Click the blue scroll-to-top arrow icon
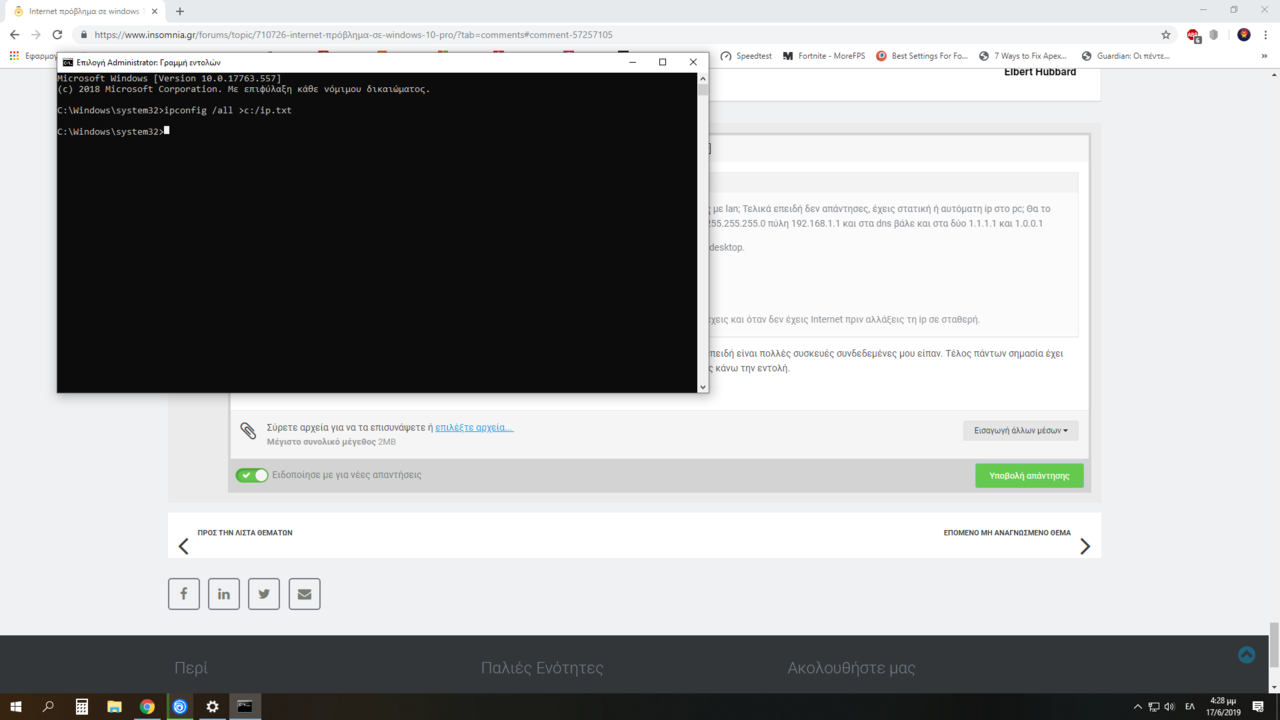The width and height of the screenshot is (1280, 720). [x=1246, y=655]
